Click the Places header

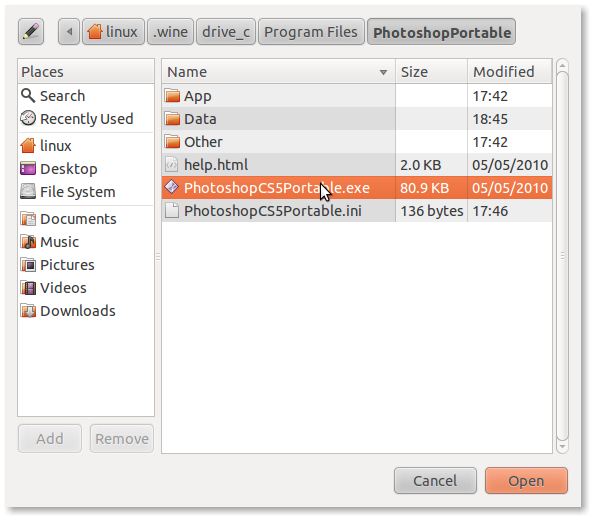pyautogui.click(x=86, y=72)
